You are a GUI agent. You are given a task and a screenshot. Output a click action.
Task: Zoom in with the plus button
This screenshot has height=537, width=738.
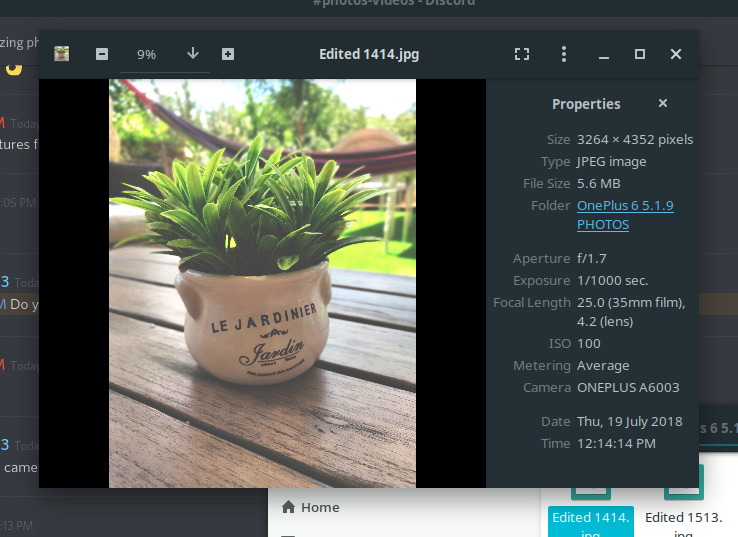click(x=228, y=54)
